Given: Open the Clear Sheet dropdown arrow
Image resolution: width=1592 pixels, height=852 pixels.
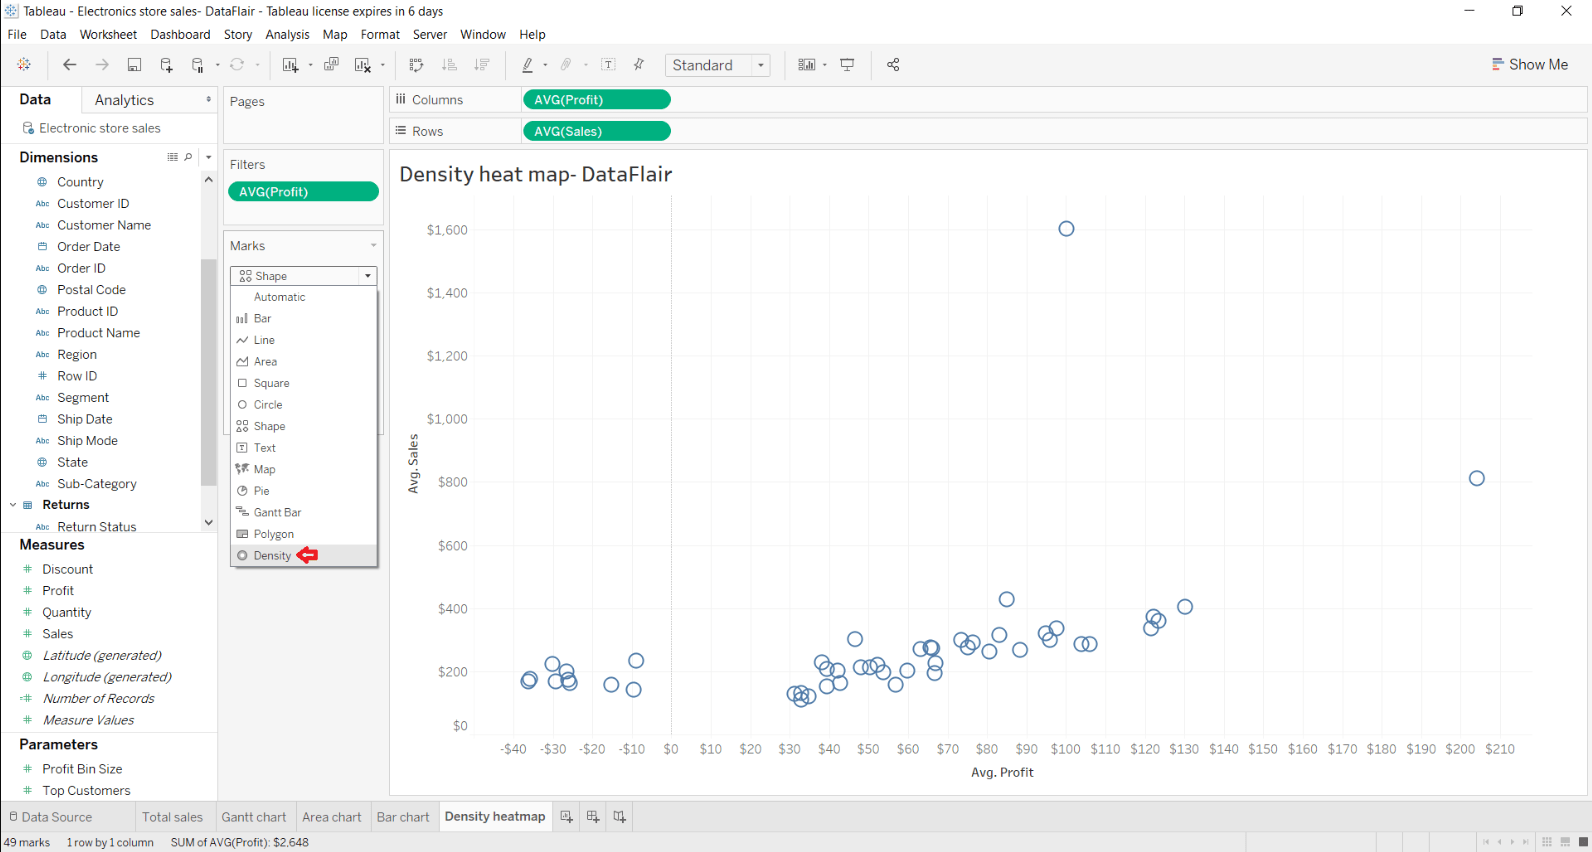Looking at the screenshot, I should click(382, 65).
